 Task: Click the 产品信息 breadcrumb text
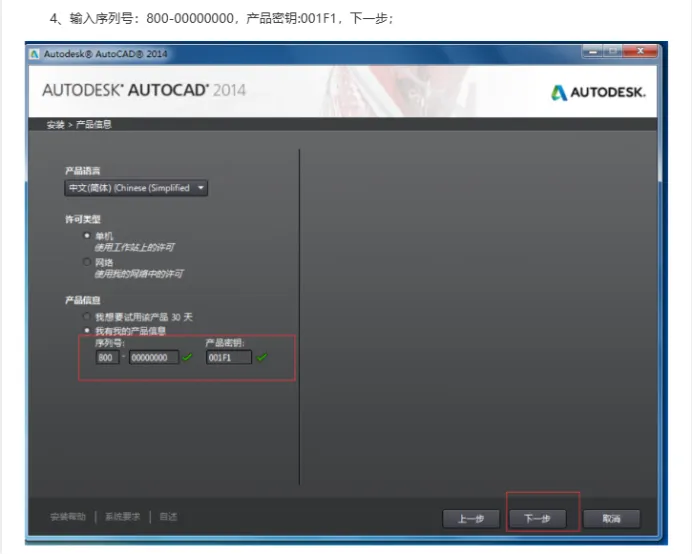(94, 125)
